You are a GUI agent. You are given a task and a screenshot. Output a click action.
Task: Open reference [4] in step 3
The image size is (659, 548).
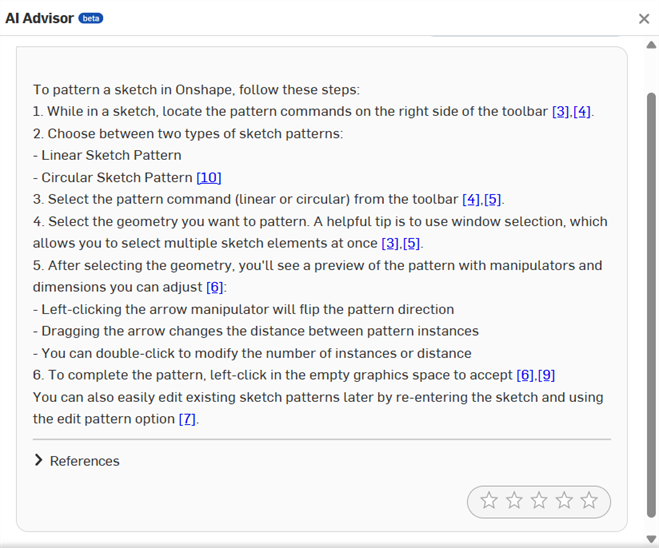pyautogui.click(x=471, y=199)
